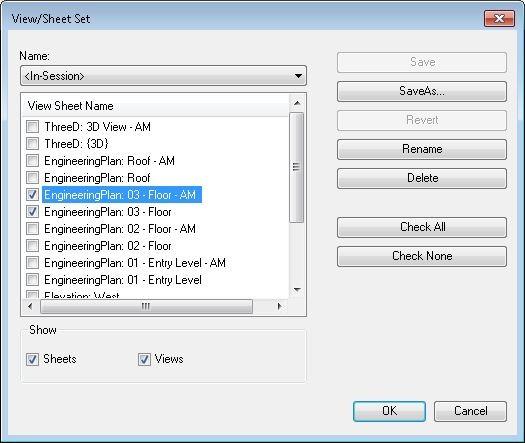
Task: Click the list's scroll down arrow
Action: point(297,290)
